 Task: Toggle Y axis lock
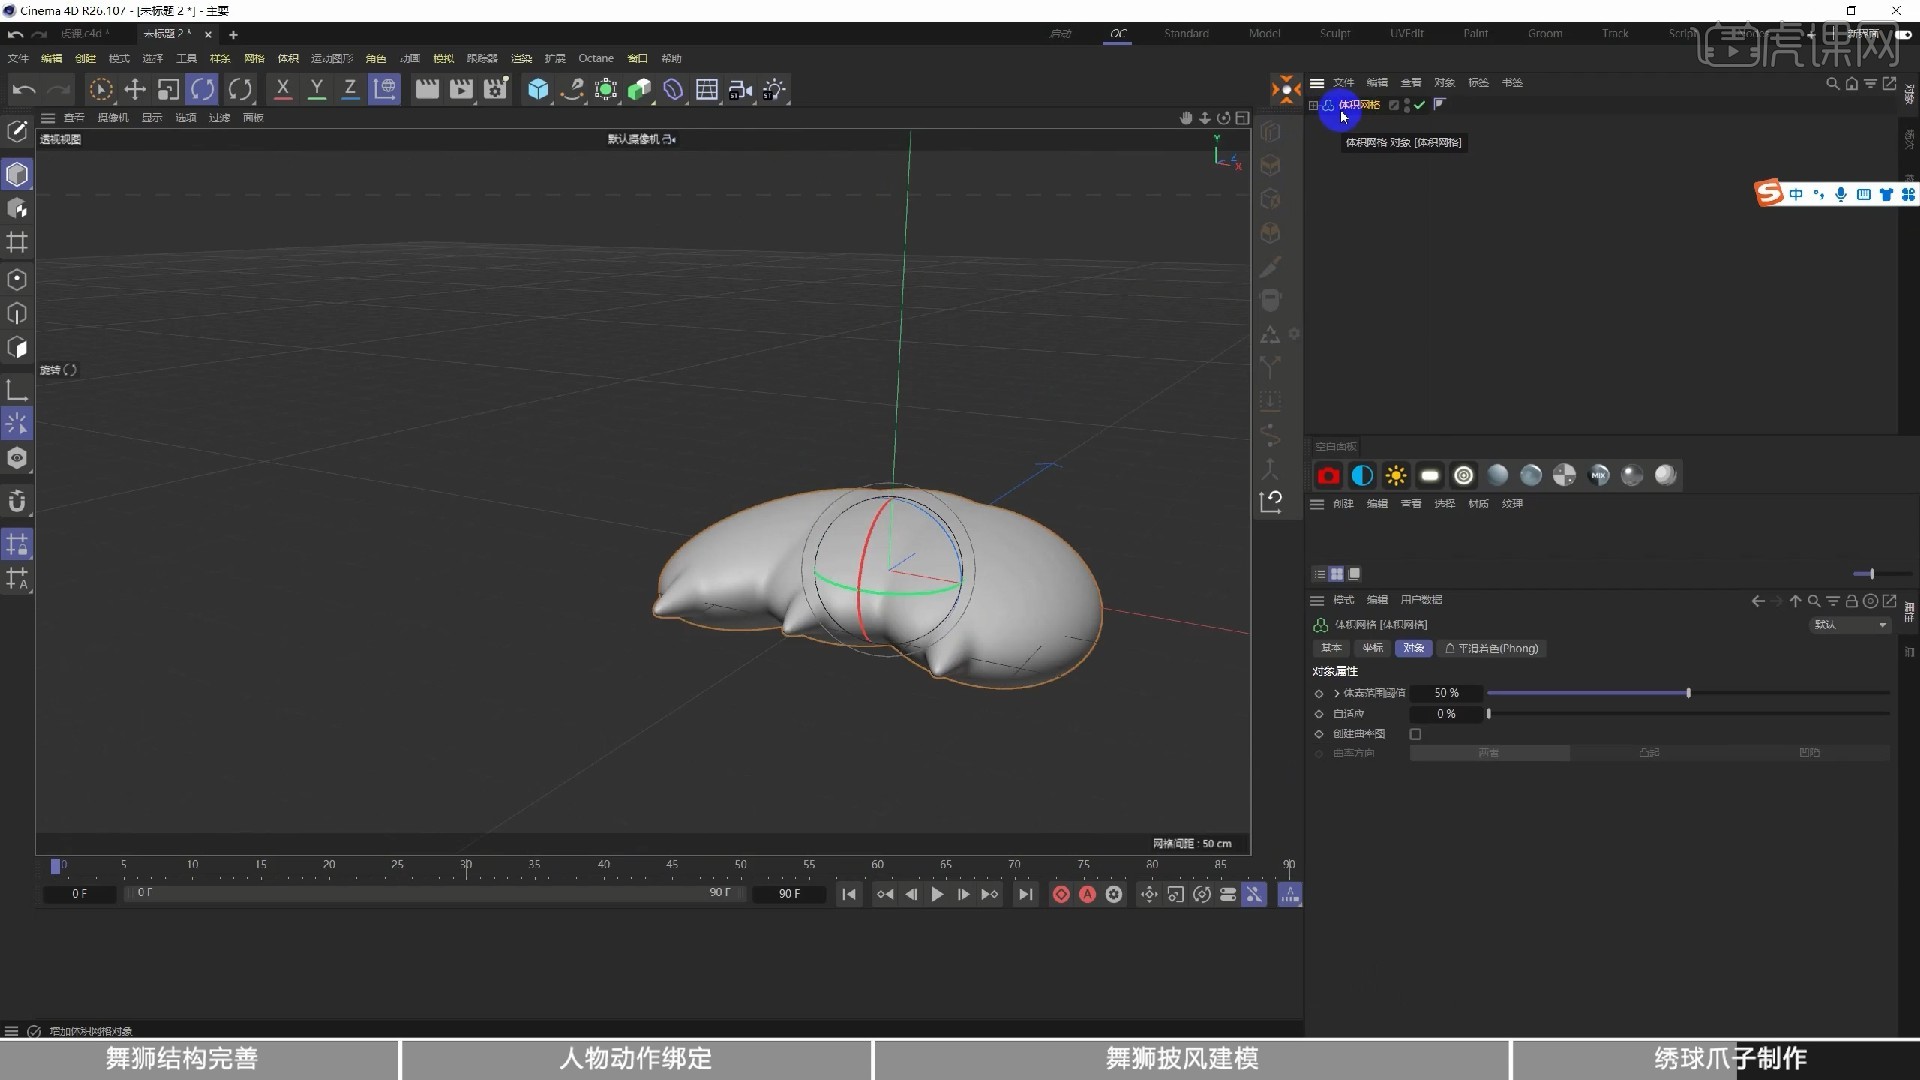317,90
